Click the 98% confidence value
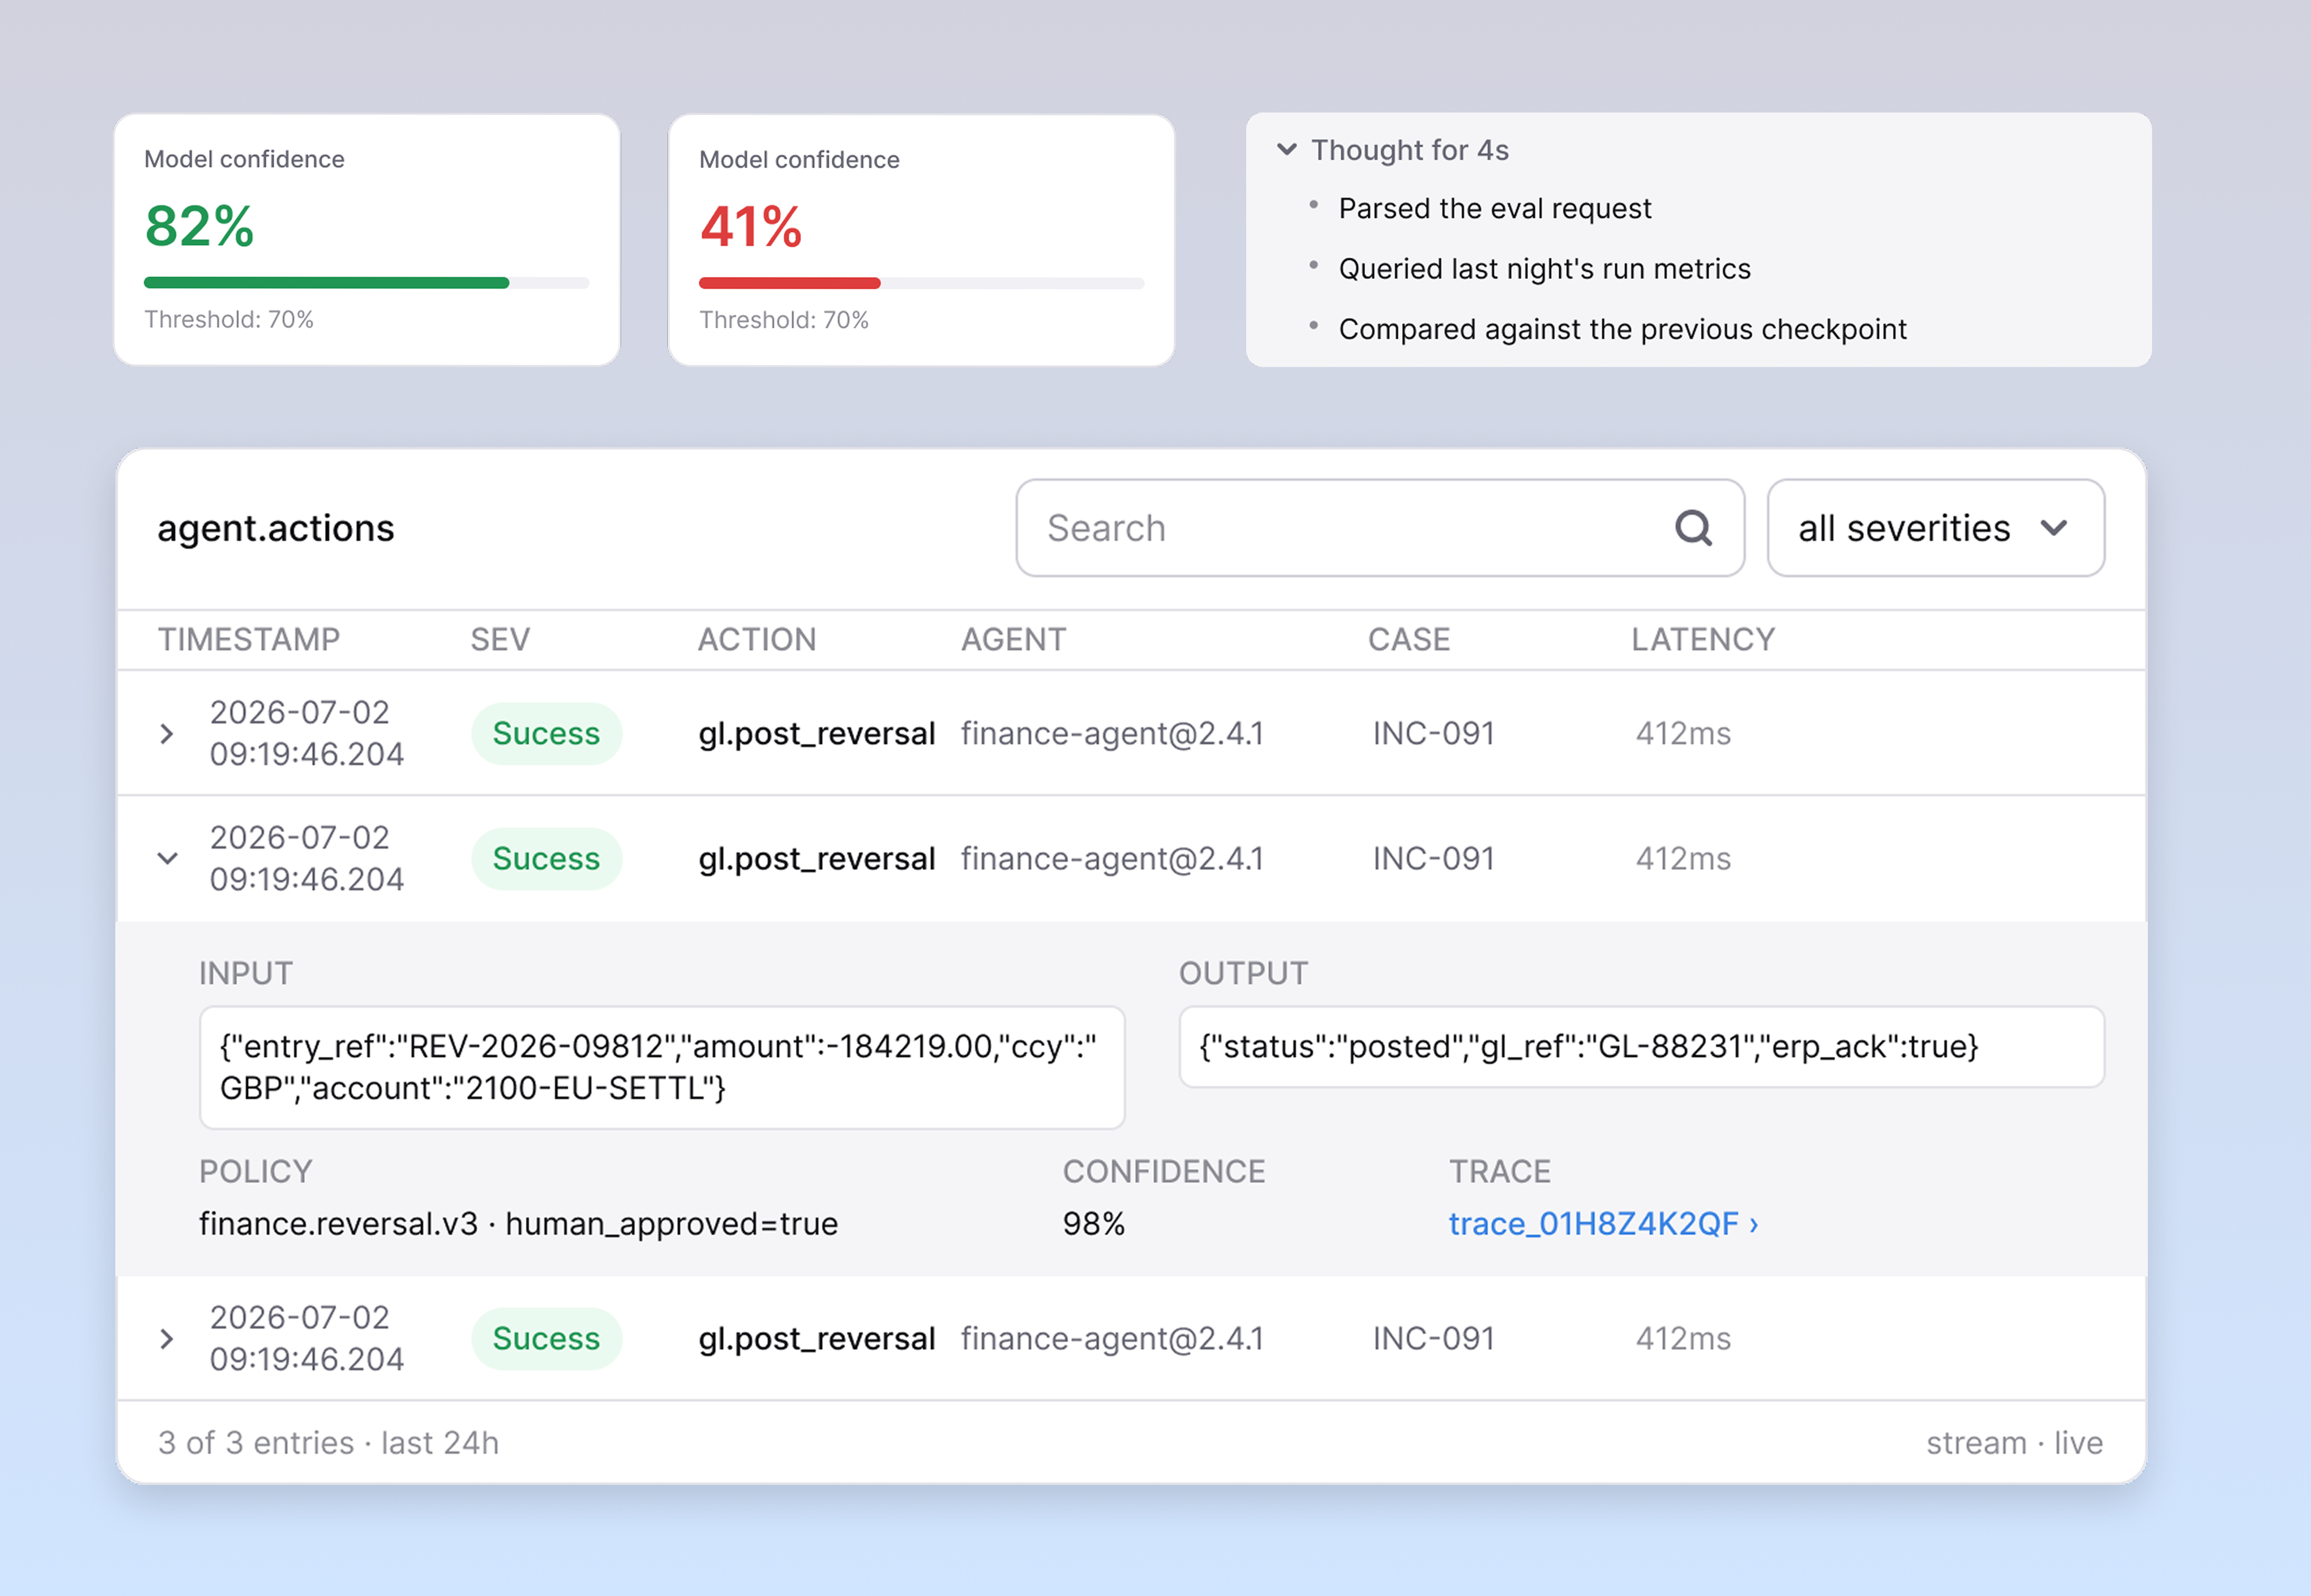 click(1094, 1224)
